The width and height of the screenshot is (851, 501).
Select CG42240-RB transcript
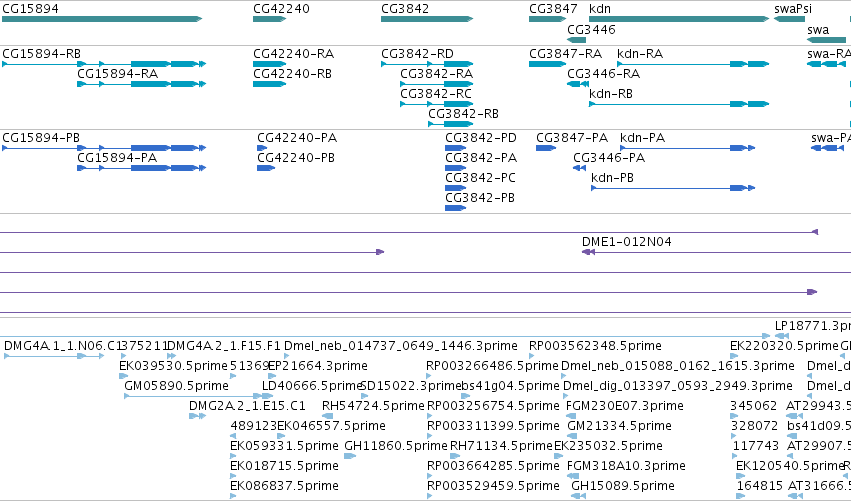(269, 84)
